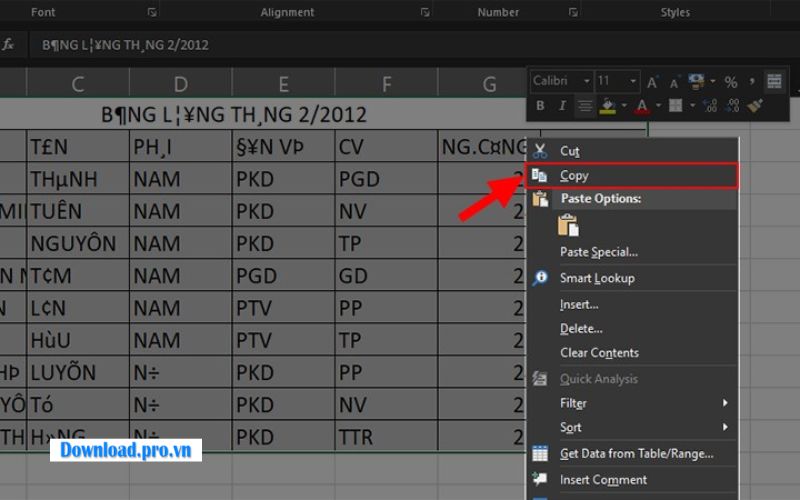Select the HùU name cell
Screen dimensions: 800x500
click(x=78, y=340)
